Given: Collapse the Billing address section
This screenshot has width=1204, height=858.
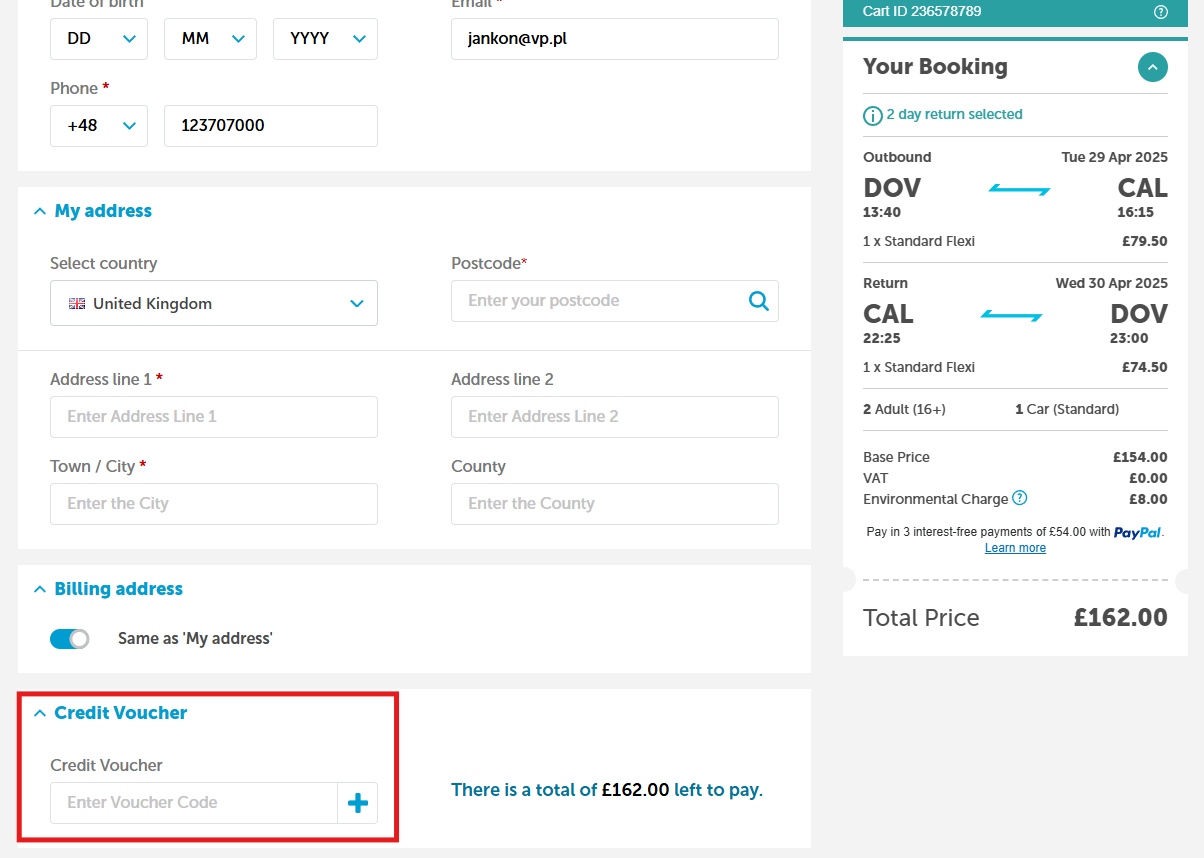Looking at the screenshot, I should 108,589.
